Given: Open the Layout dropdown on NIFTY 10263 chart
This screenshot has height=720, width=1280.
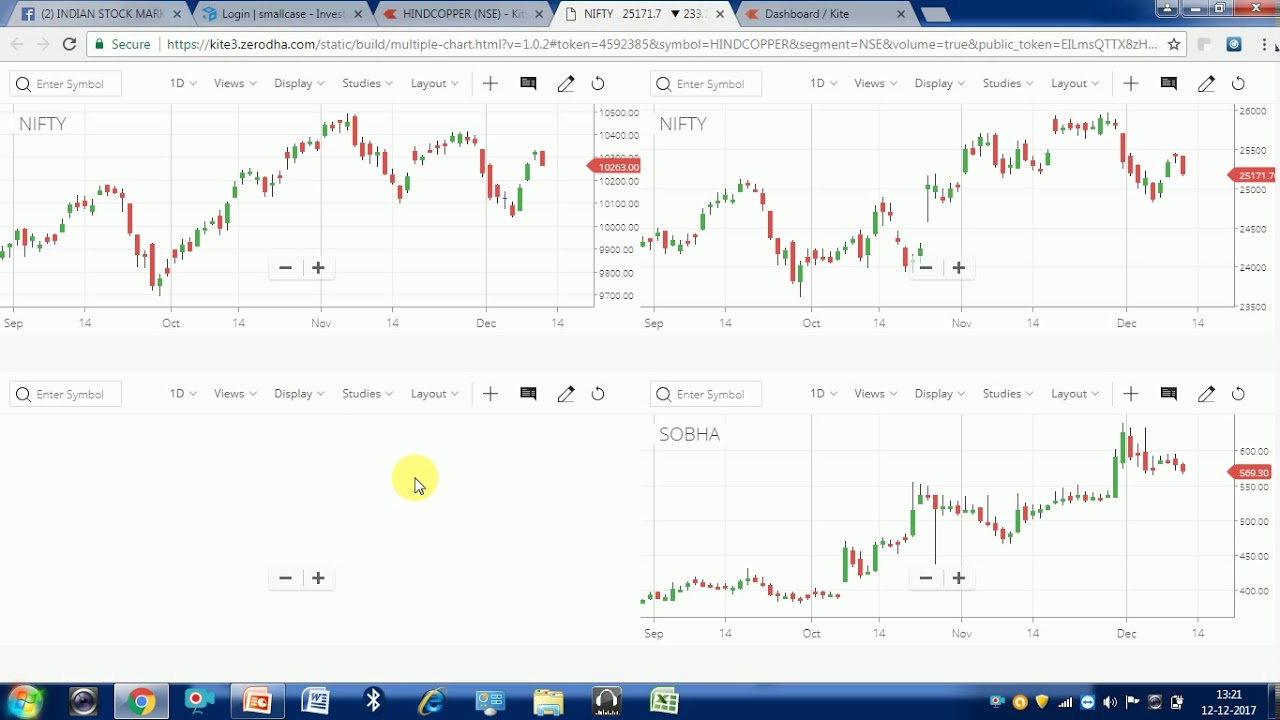Looking at the screenshot, I should click(x=434, y=84).
